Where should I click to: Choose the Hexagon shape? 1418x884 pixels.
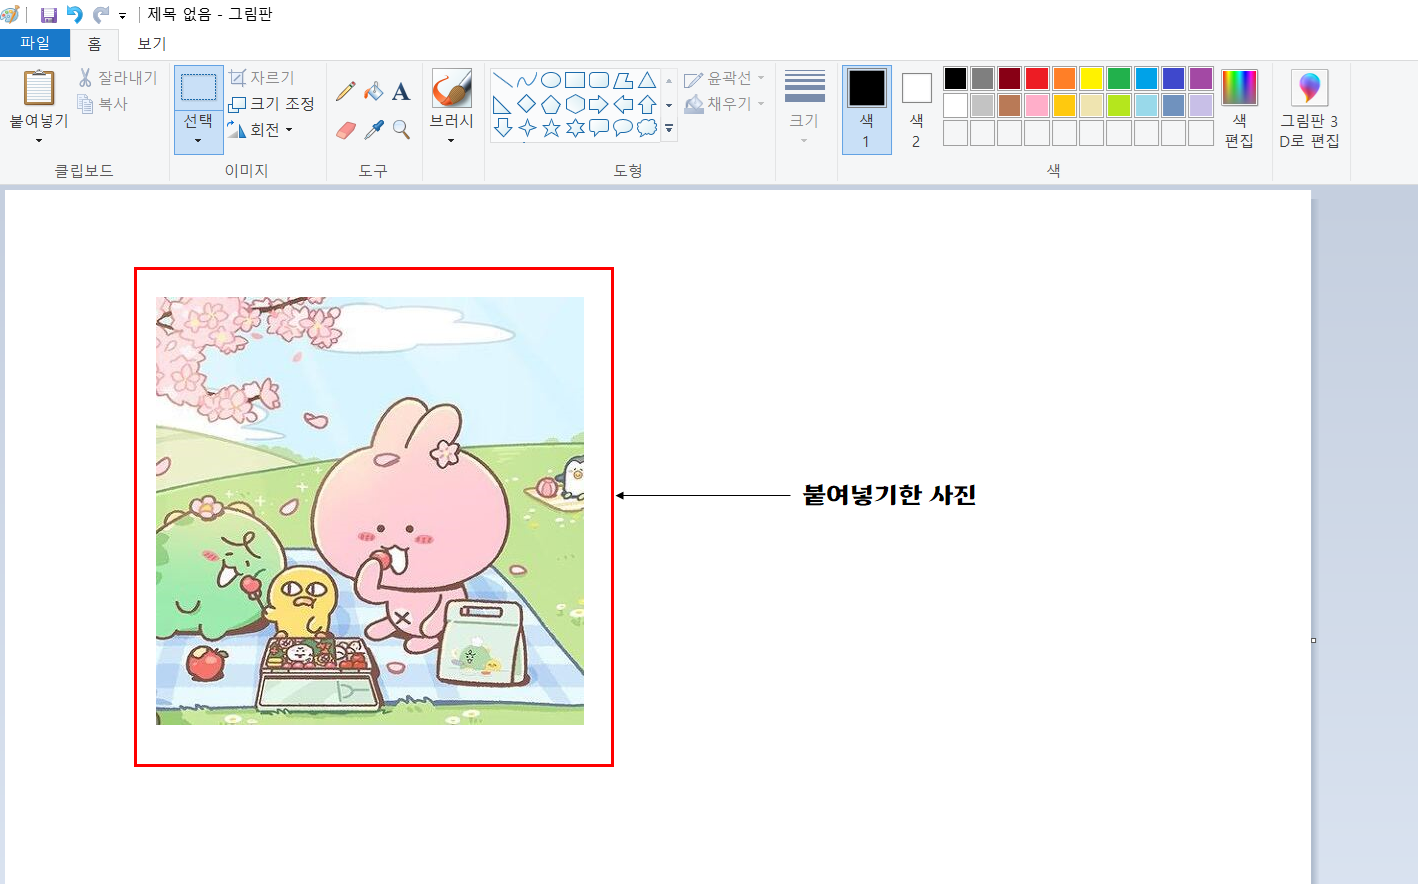point(575,104)
